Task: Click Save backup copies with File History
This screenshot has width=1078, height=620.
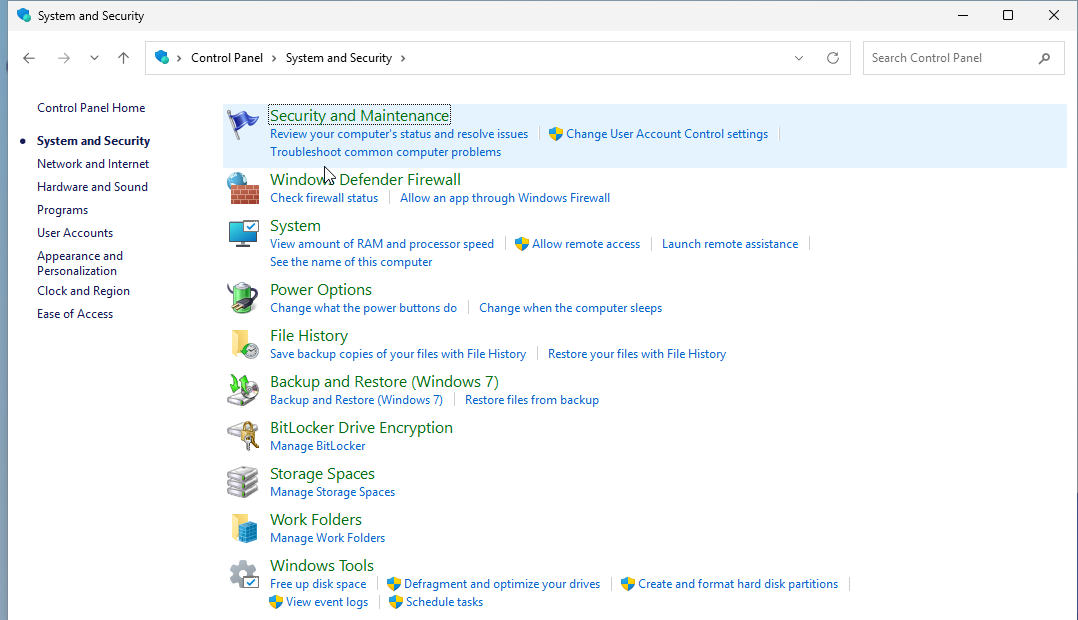Action: [x=397, y=354]
